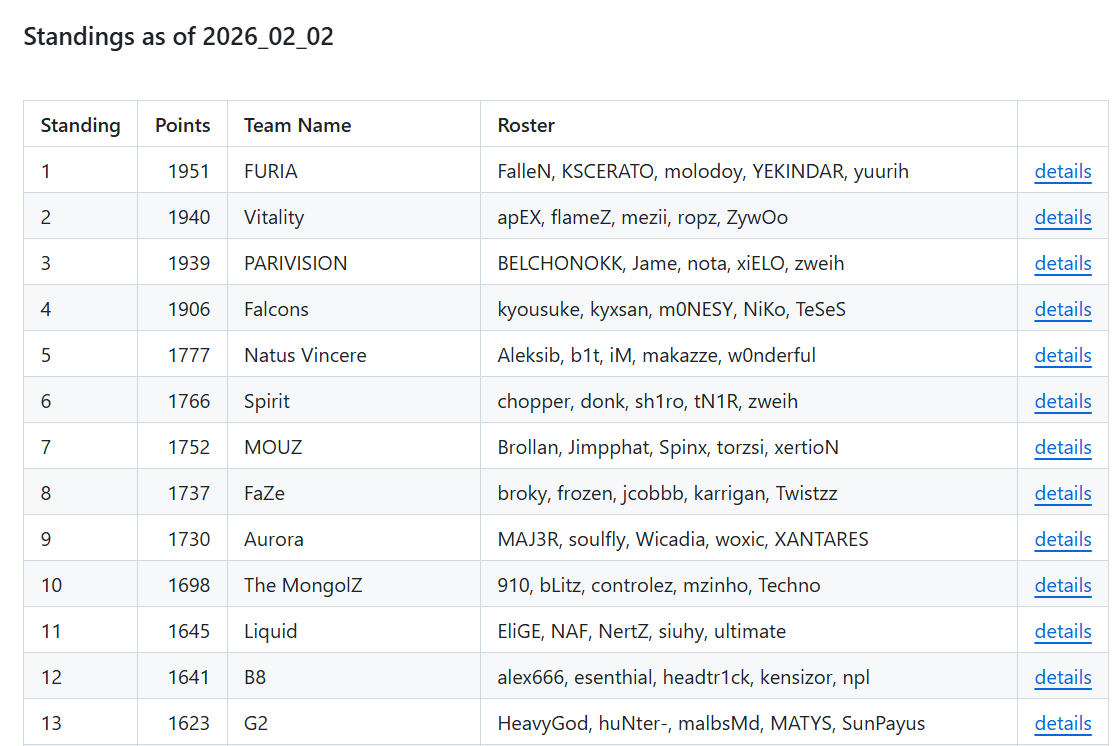Open details link for FURIA

tap(1062, 172)
